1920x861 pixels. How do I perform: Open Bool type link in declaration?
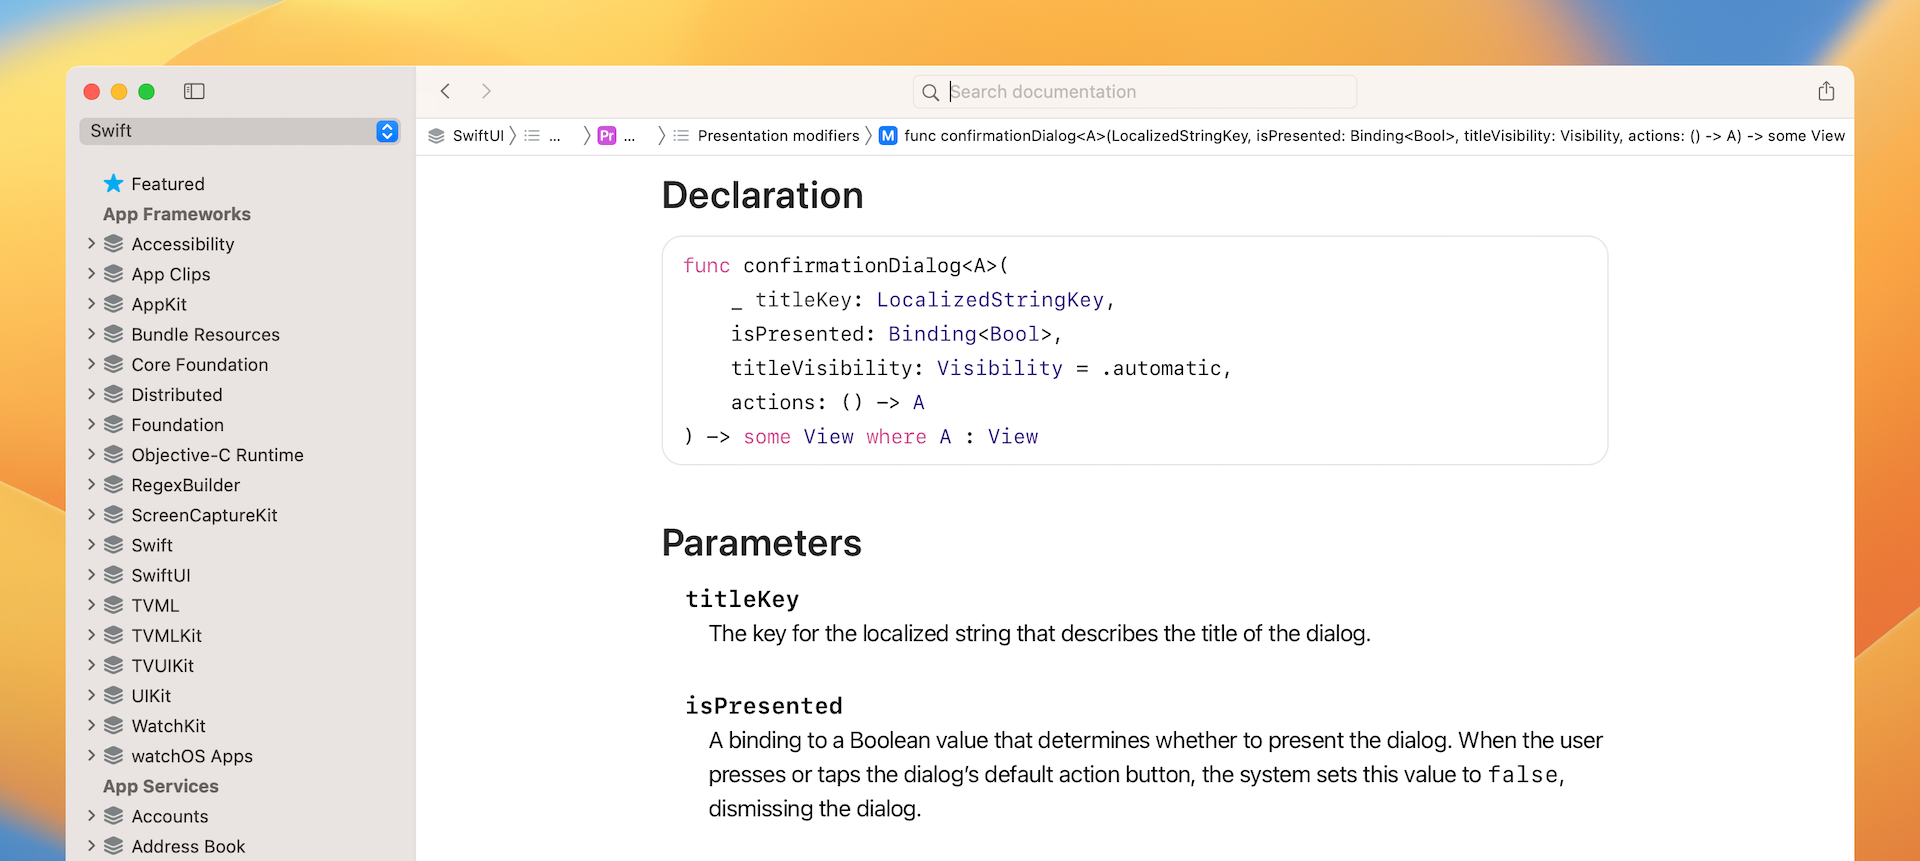[x=1014, y=334]
